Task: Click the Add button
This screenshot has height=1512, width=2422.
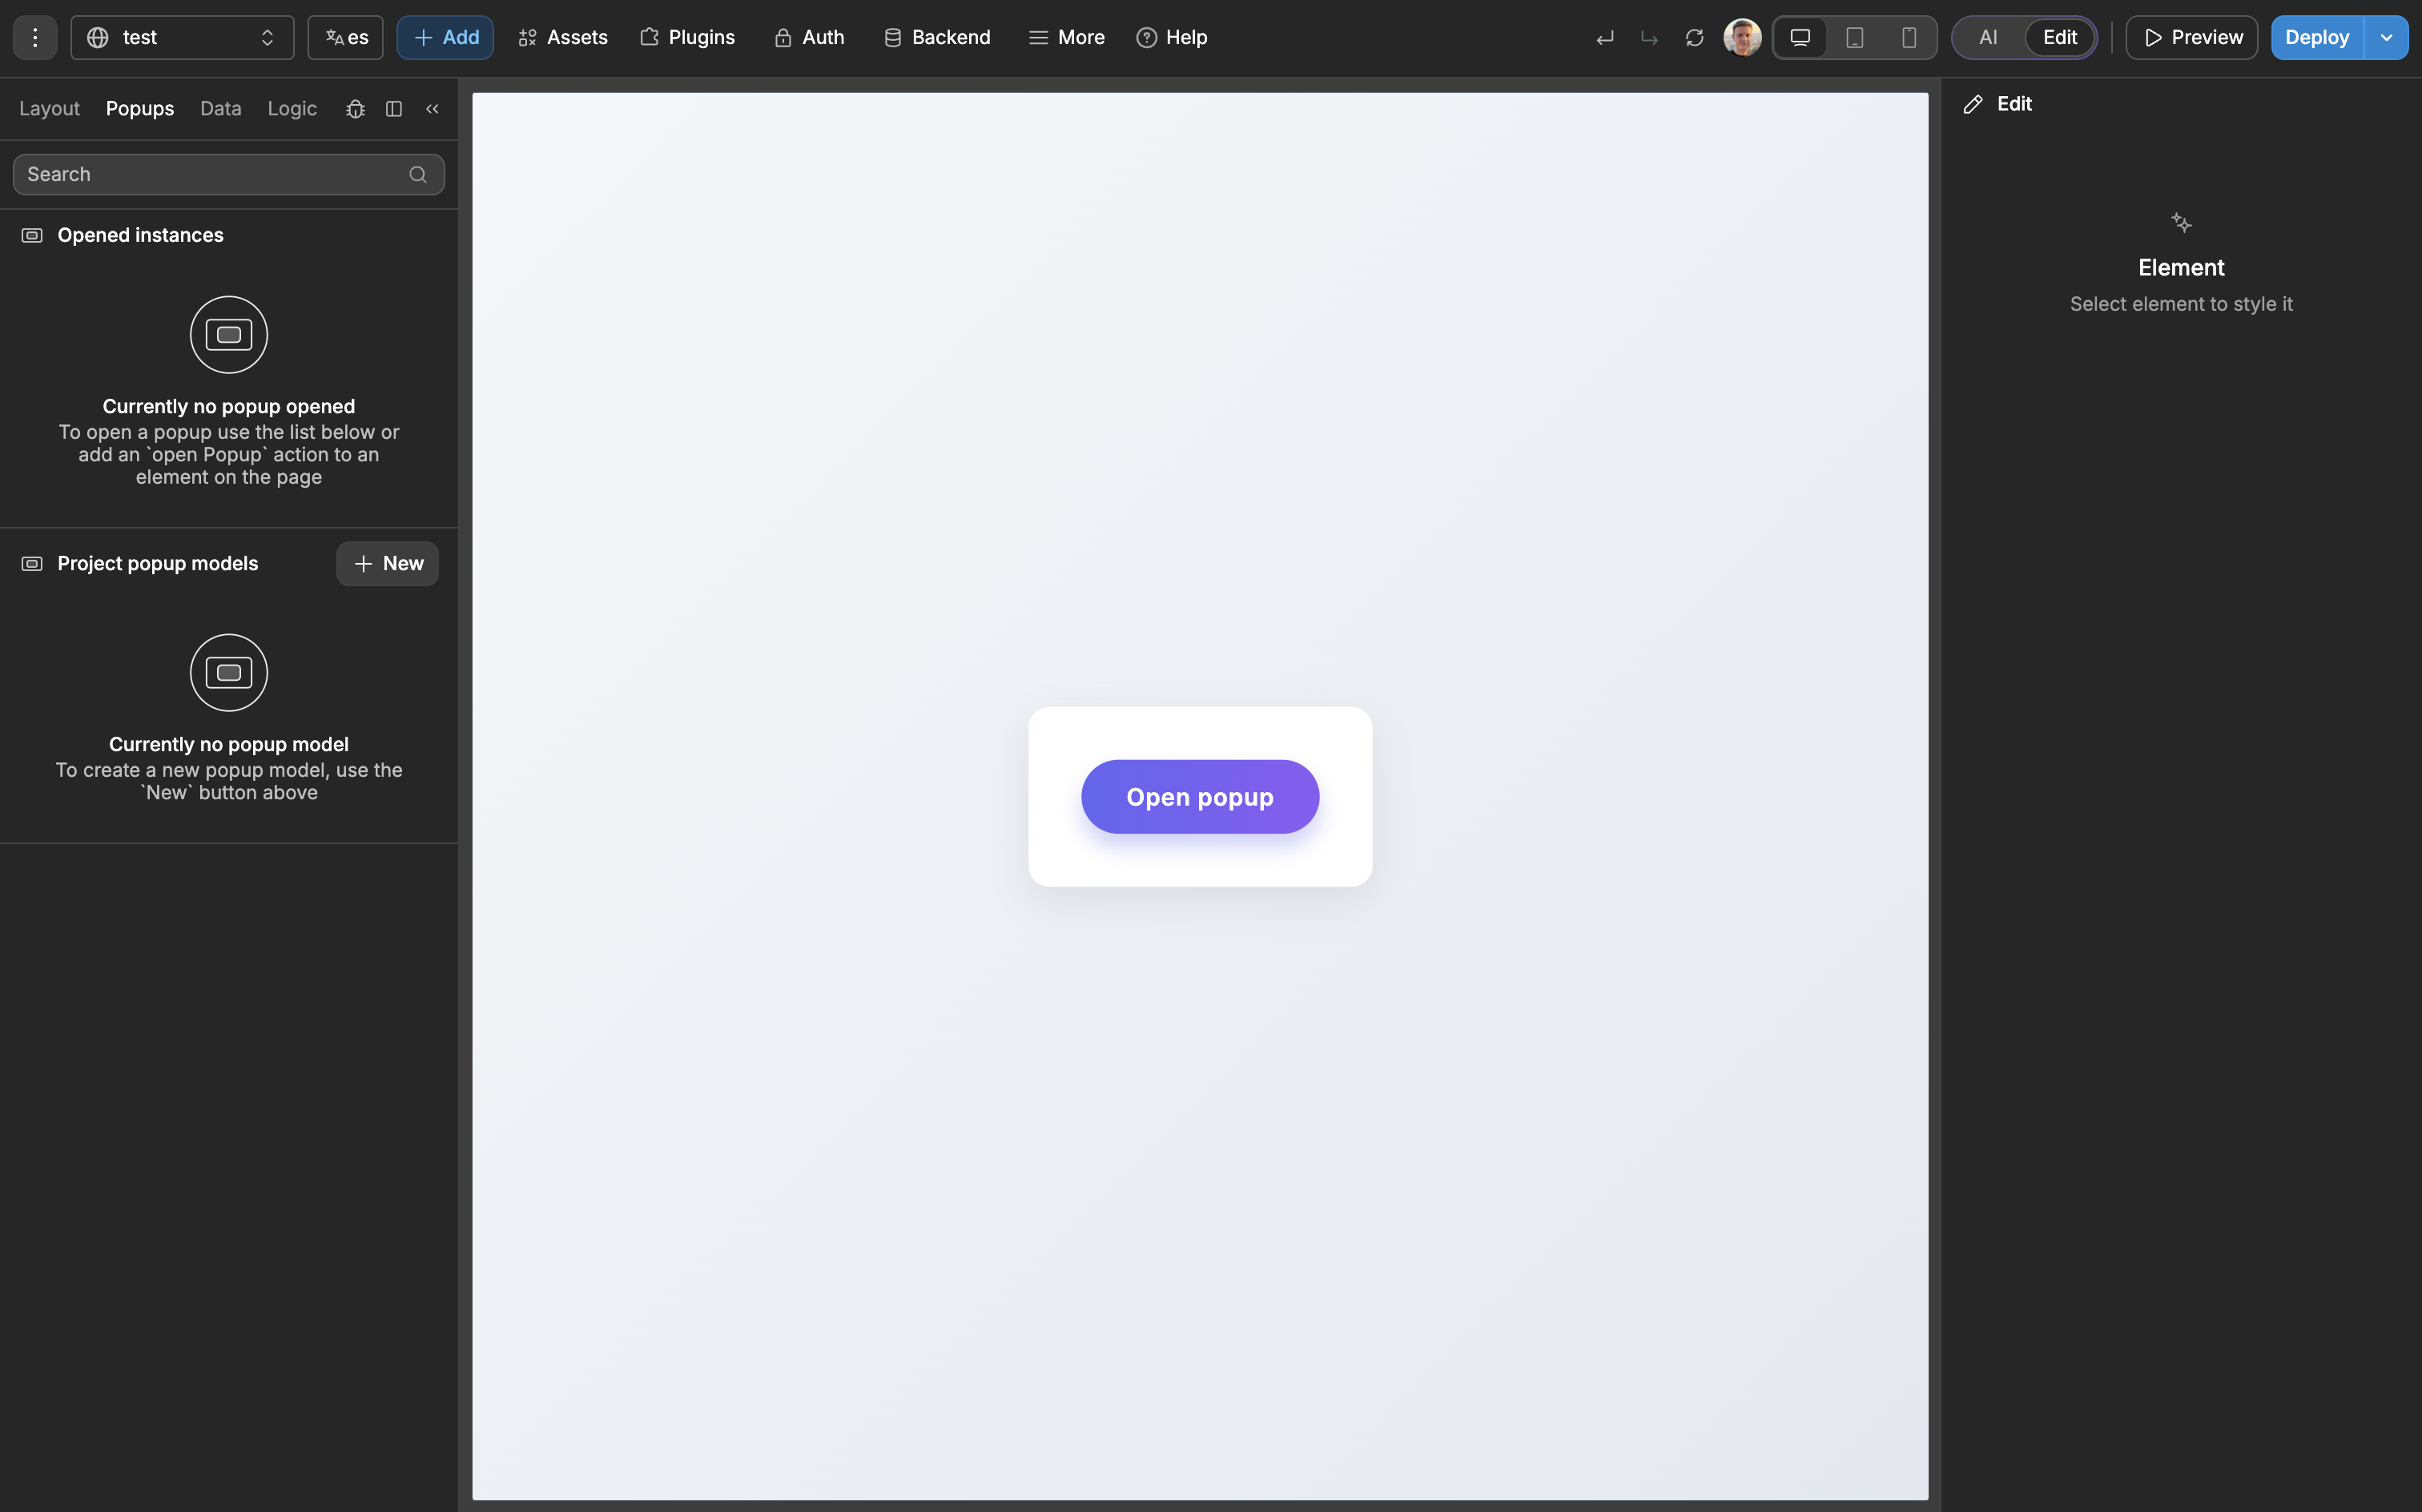Action: pos(445,37)
